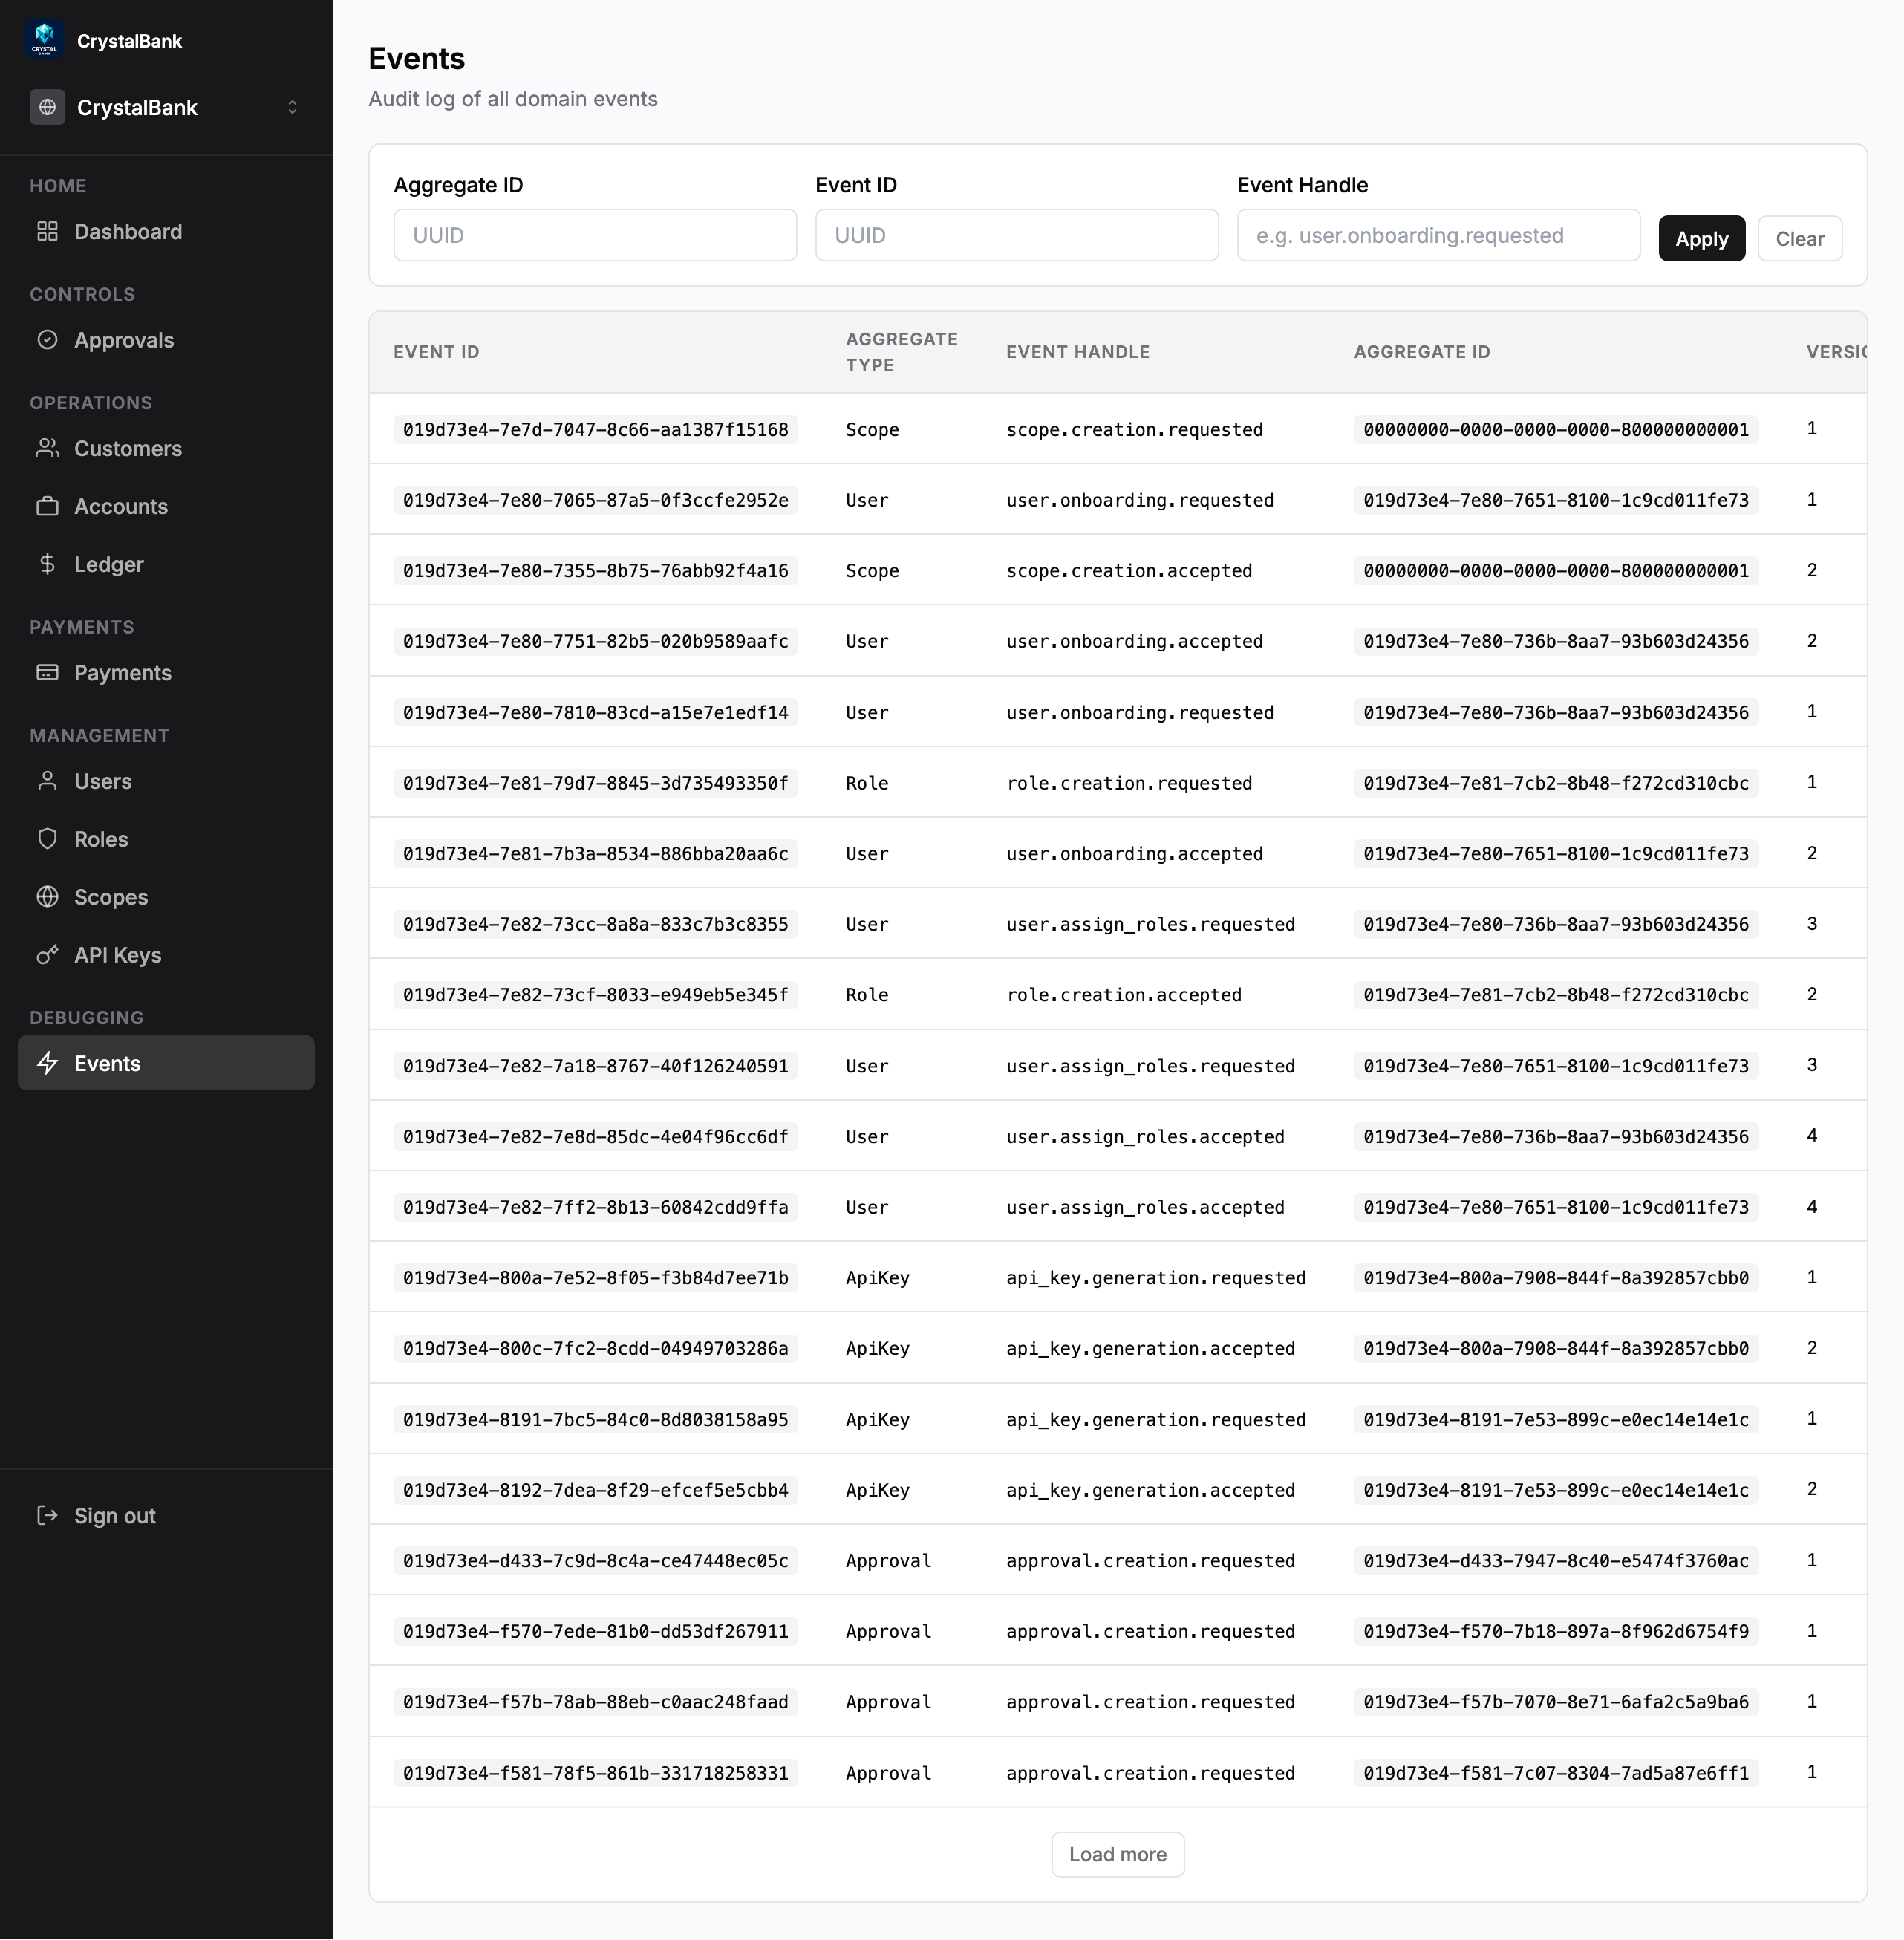1904x1940 pixels.
Task: Click the CrystalBank logo icon
Action: 45,40
